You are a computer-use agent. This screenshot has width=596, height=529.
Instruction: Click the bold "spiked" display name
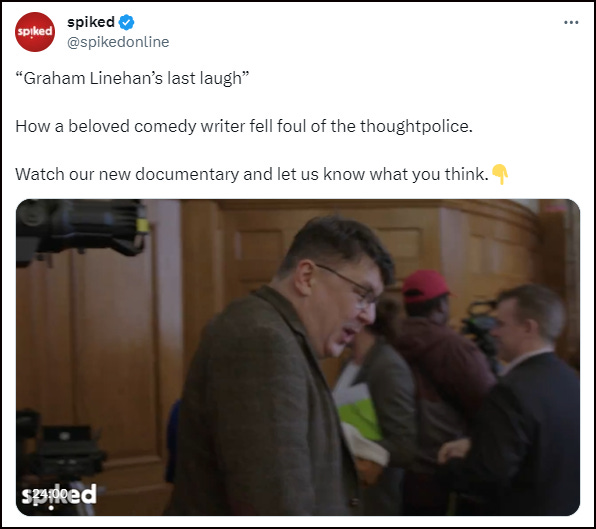[x=91, y=22]
